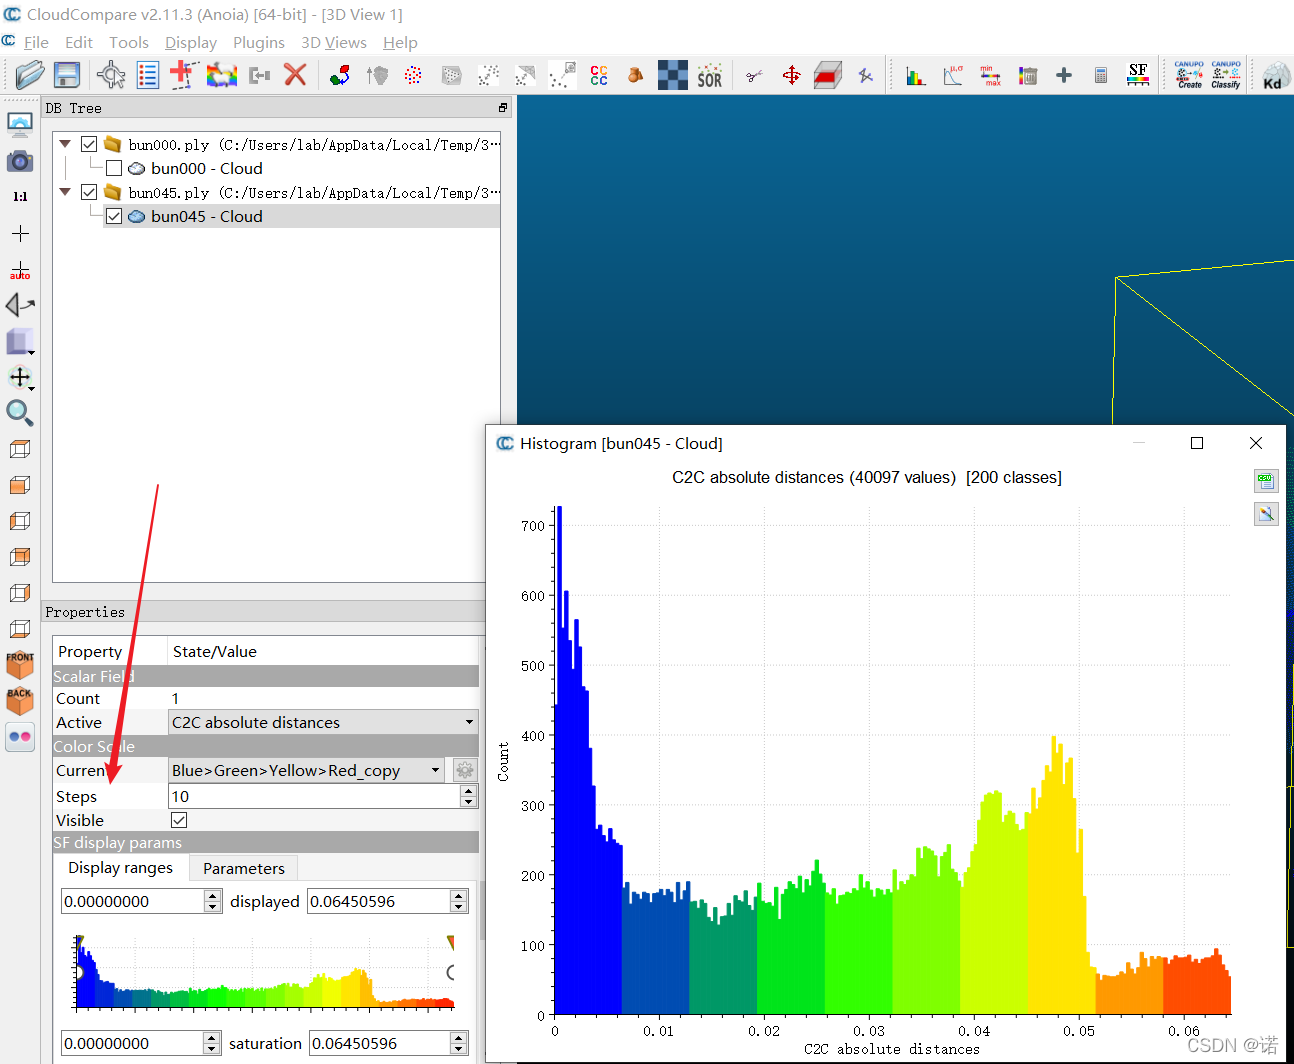The height and width of the screenshot is (1064, 1294).
Task: Open the Display menu
Action: [x=190, y=42]
